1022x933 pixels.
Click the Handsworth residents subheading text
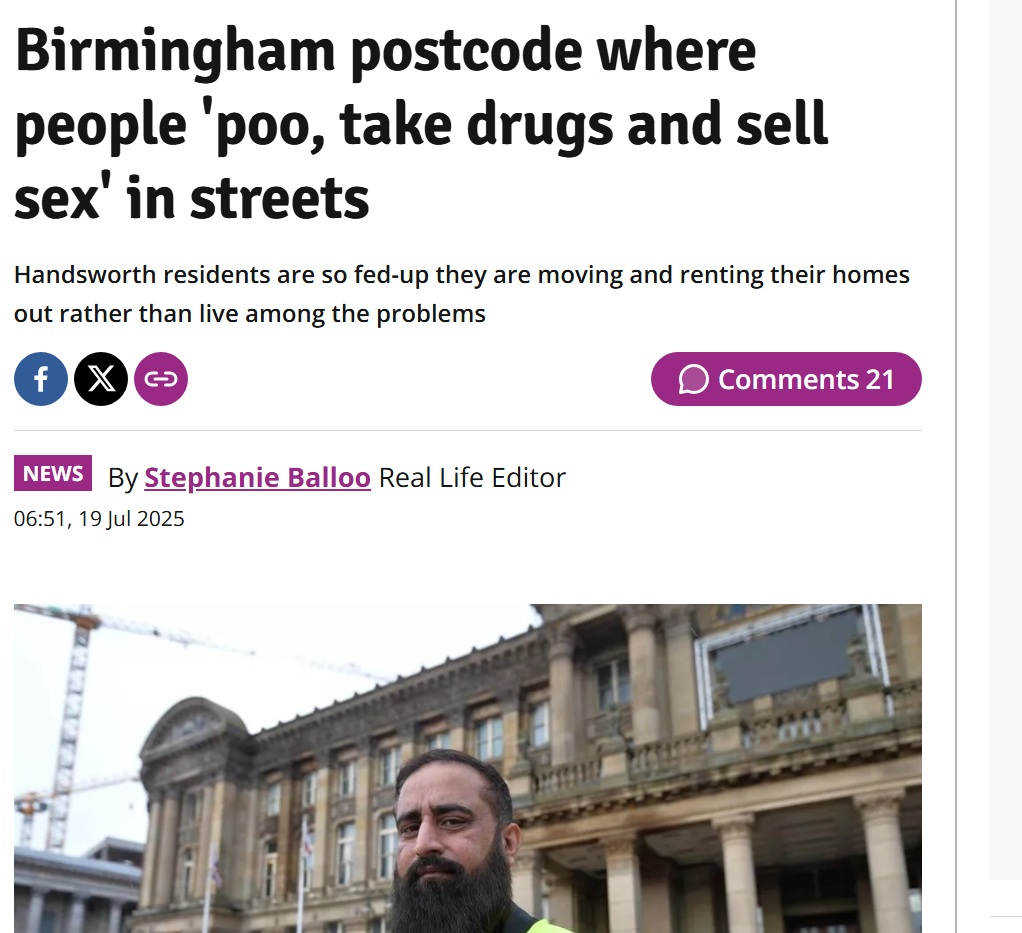461,294
